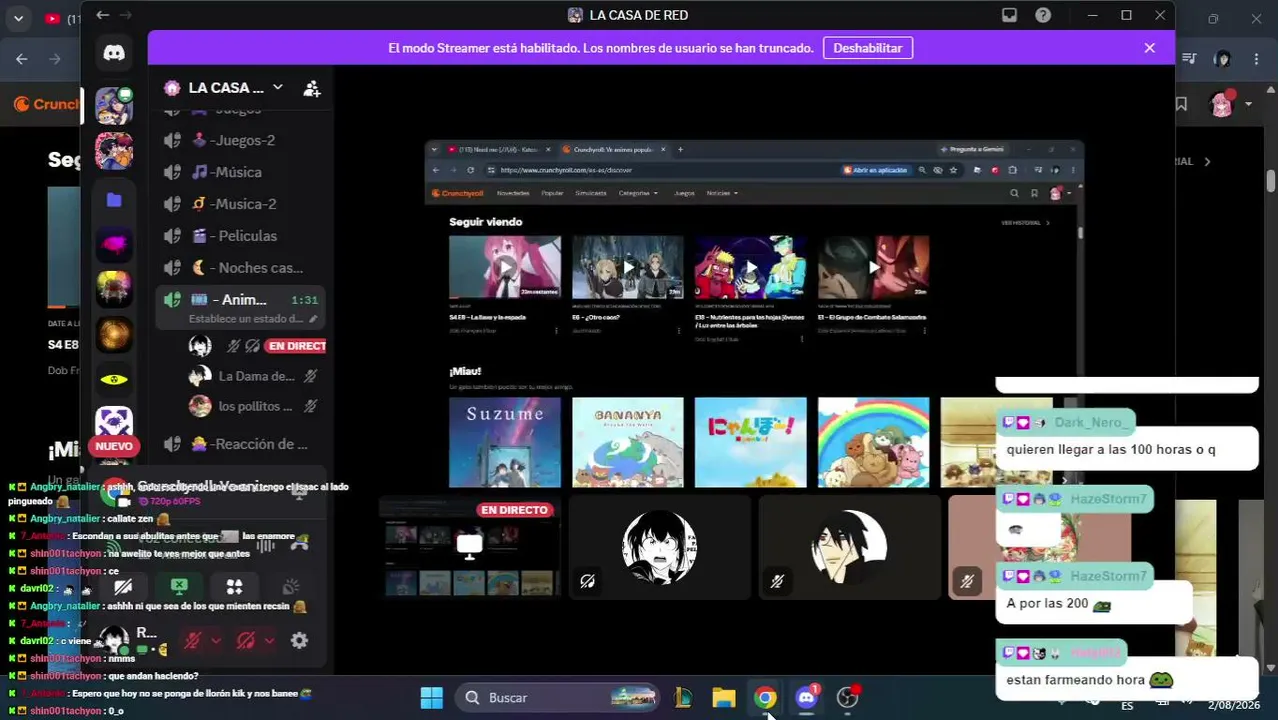Image resolution: width=1278 pixels, height=720 pixels.
Task: Open Discord inbox icon in title bar
Action: pyautogui.click(x=1009, y=15)
